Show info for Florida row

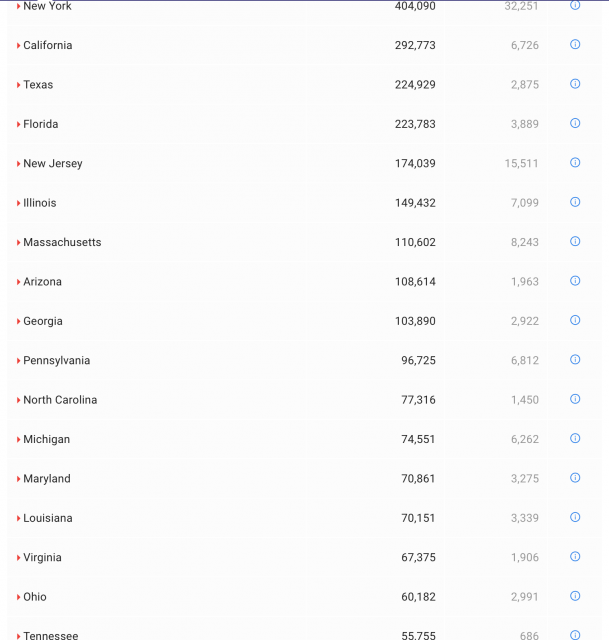[575, 123]
